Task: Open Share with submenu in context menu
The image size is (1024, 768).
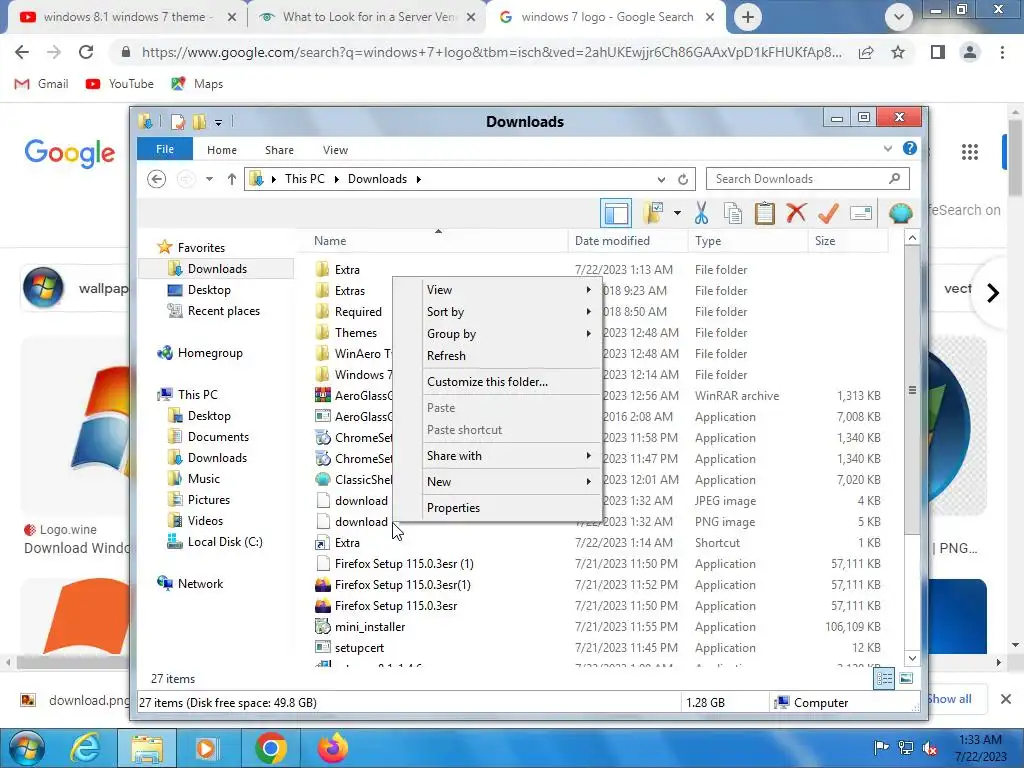Action: point(509,456)
